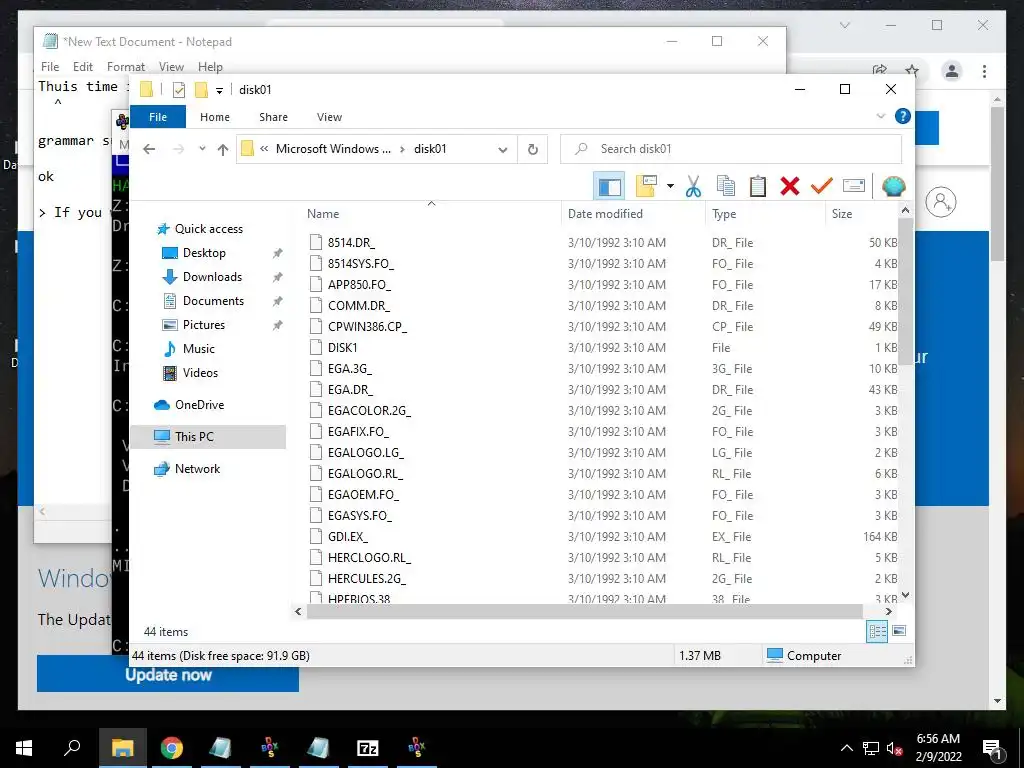Select Music in navigation pane

pos(199,349)
